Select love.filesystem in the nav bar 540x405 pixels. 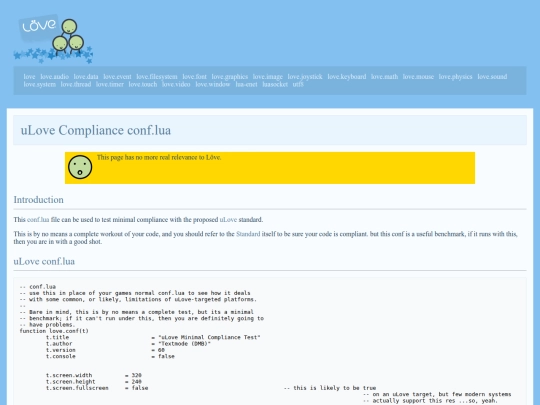[x=157, y=76]
